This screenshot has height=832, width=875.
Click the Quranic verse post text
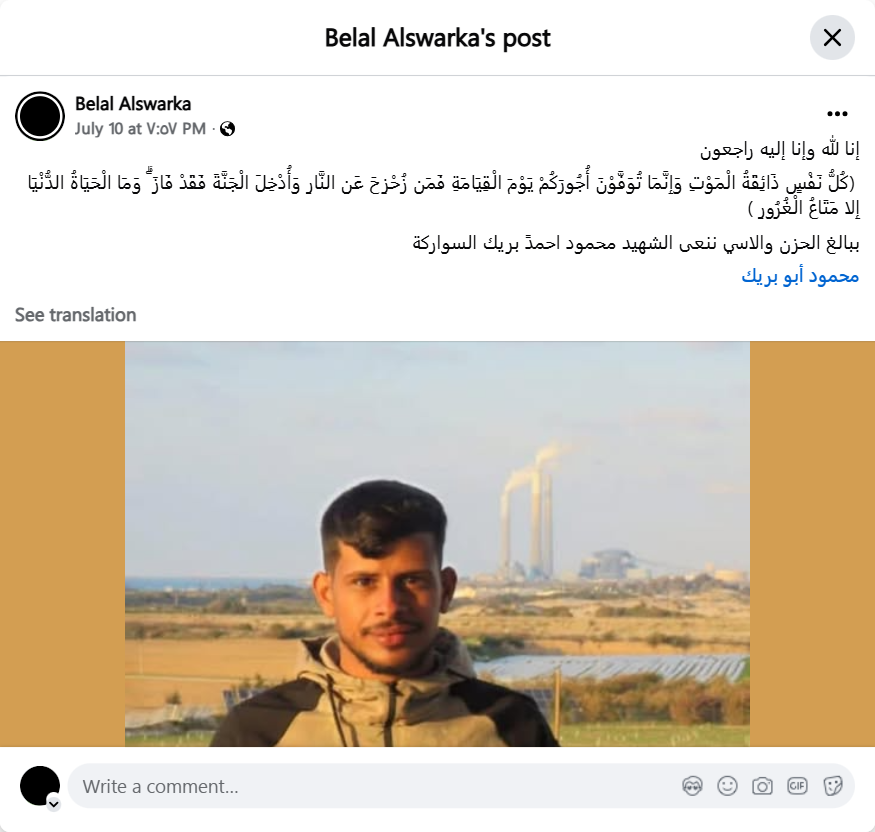click(444, 195)
